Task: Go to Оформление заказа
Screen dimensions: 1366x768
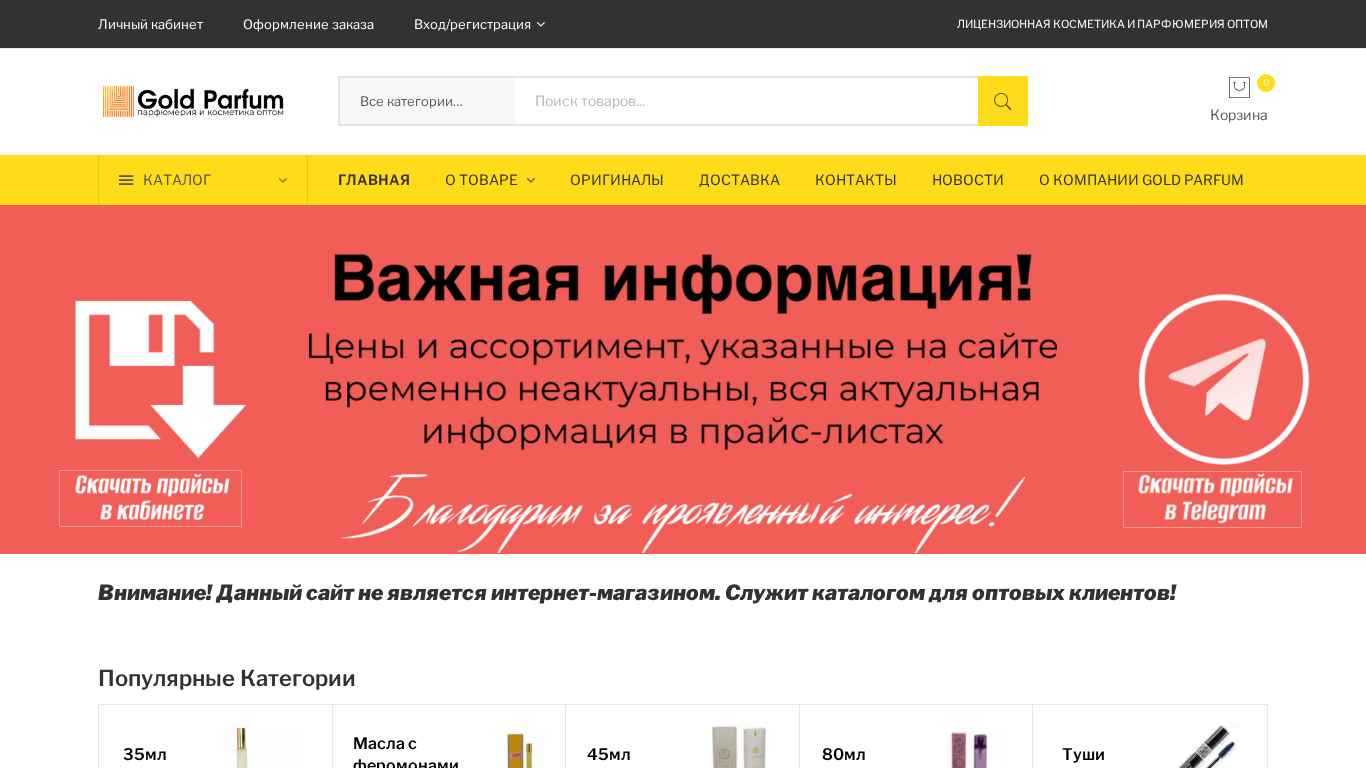Action: point(308,24)
